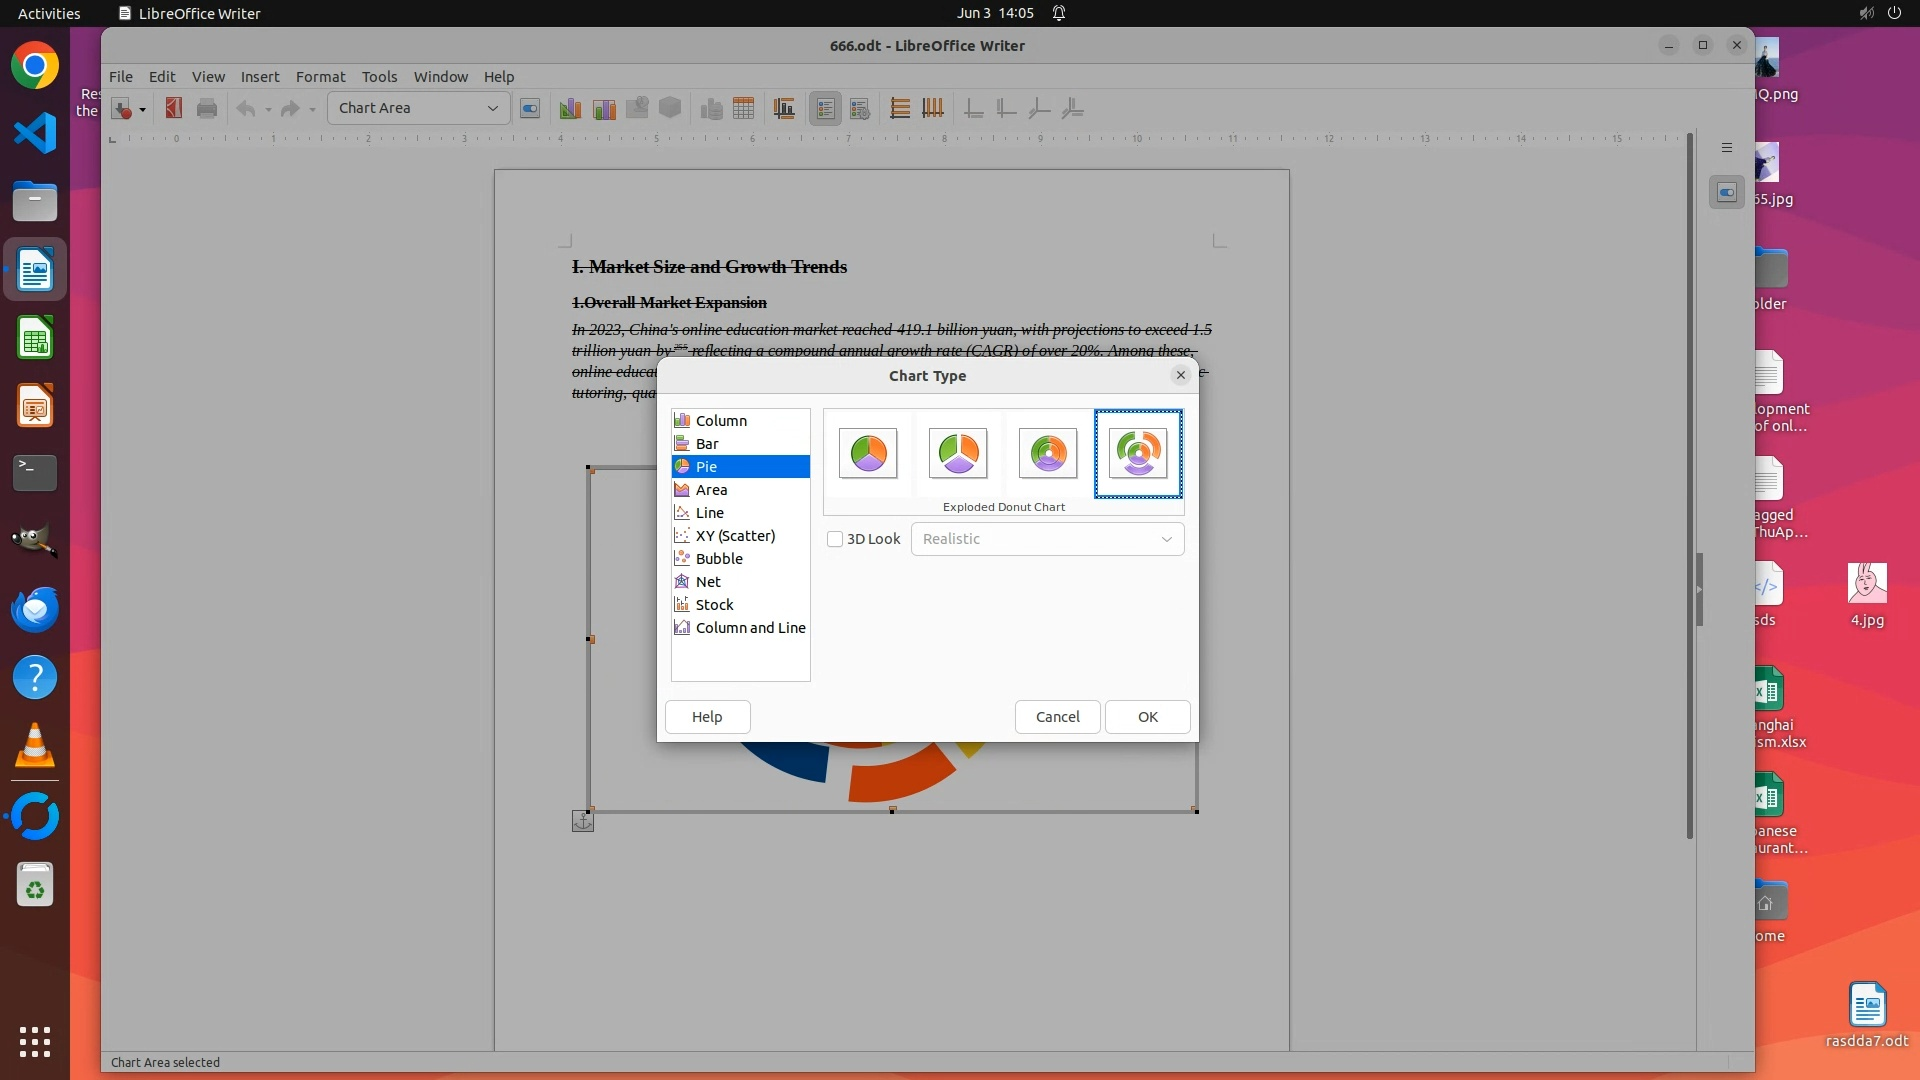Open the Format menu
1920x1080 pixels.
point(320,77)
